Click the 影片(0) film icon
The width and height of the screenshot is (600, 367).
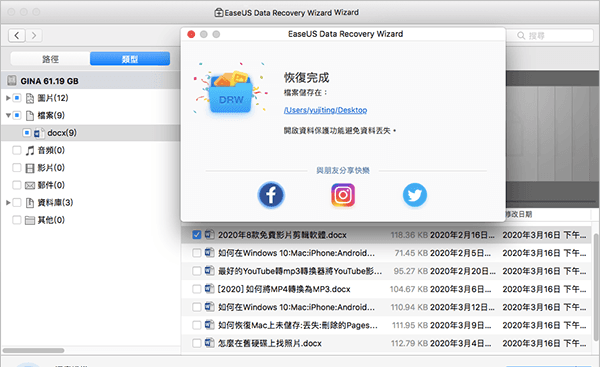point(30,168)
